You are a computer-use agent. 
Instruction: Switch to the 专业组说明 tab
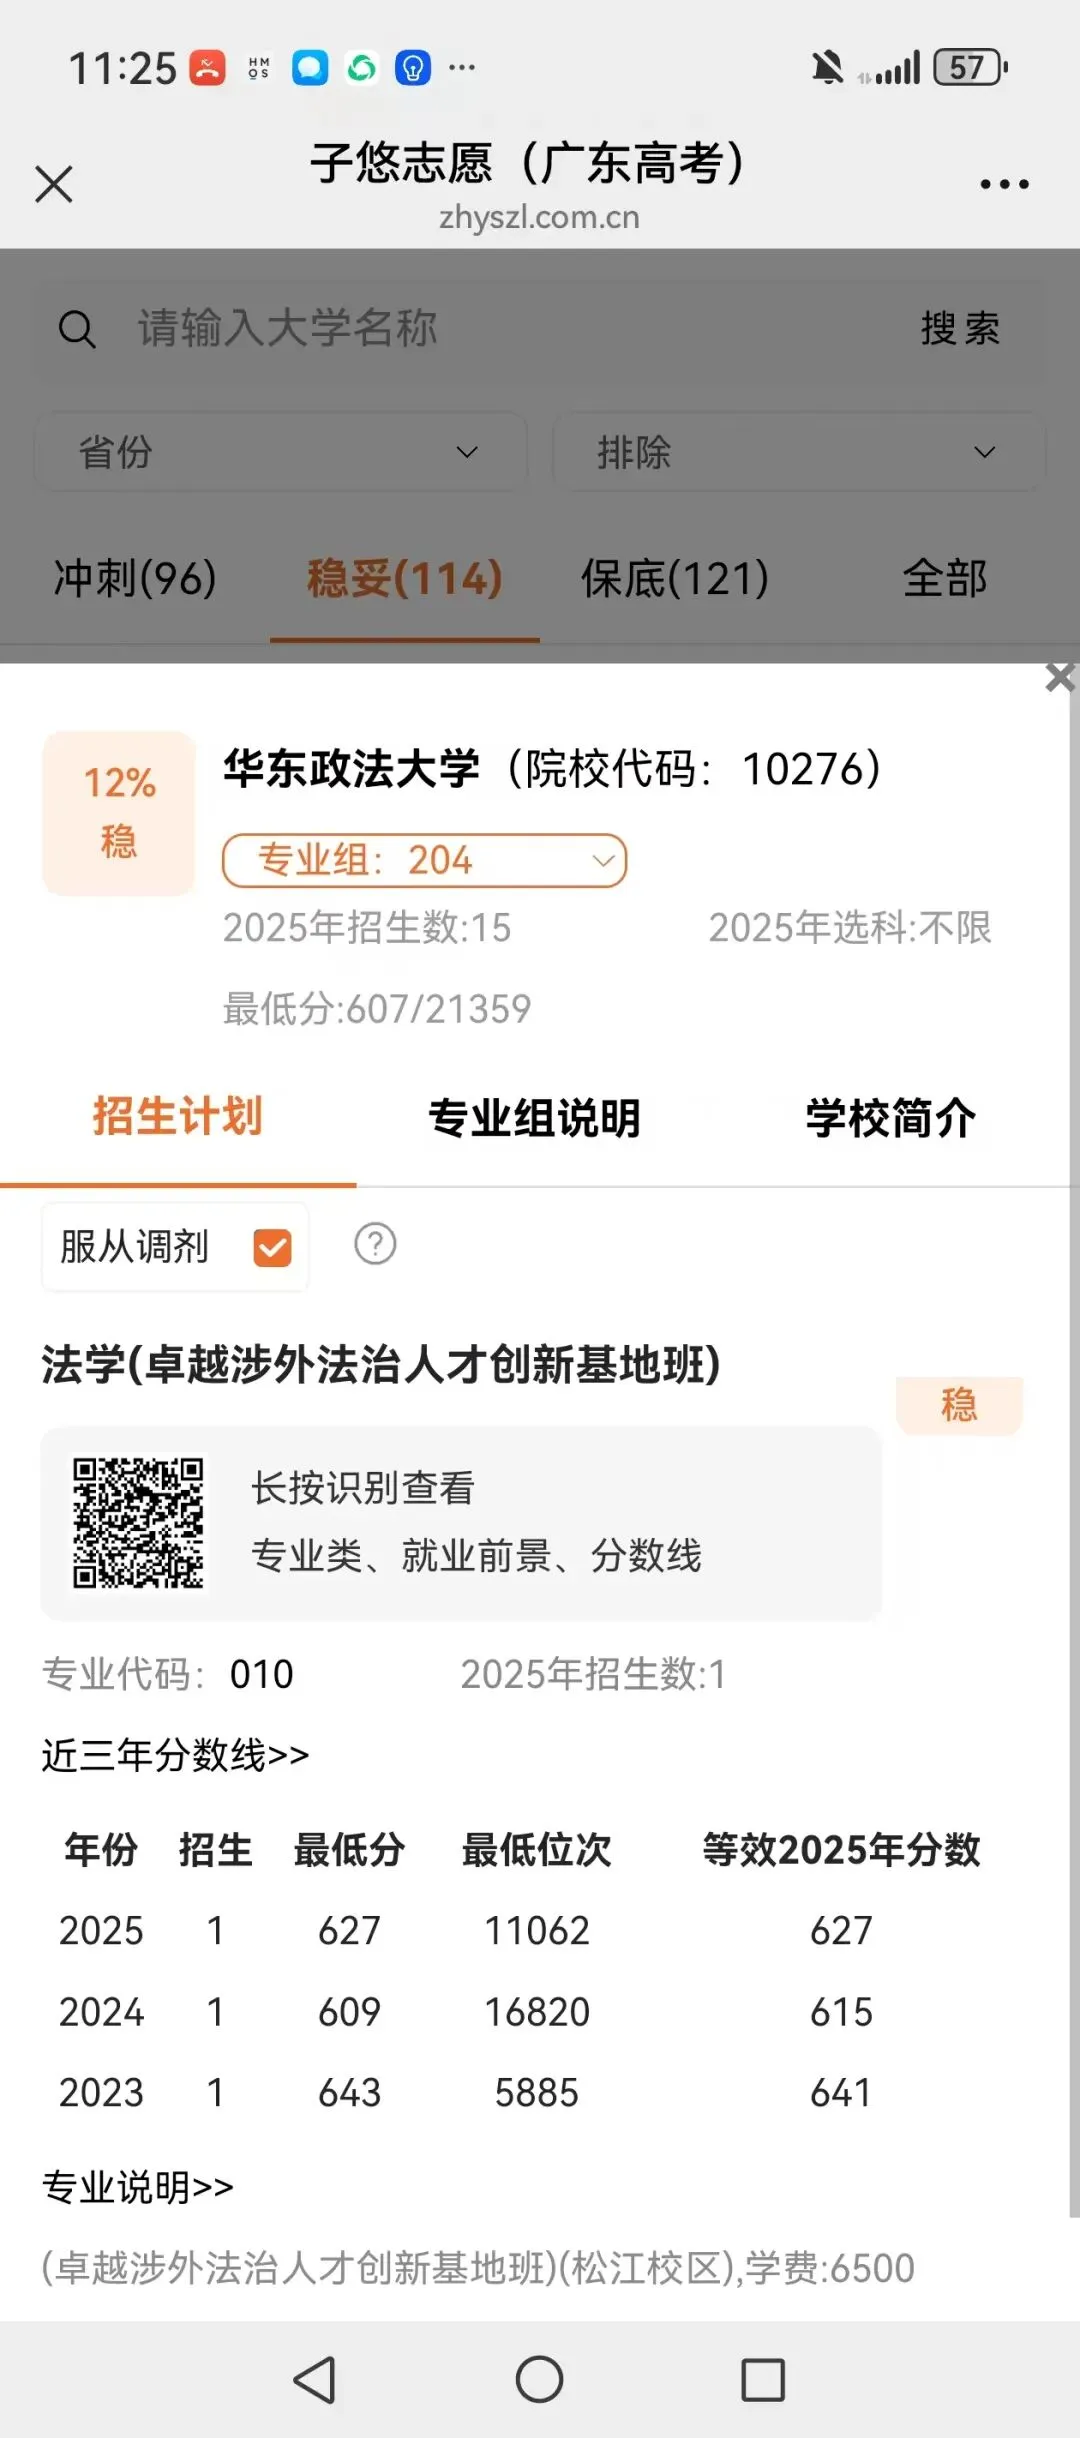(534, 1118)
